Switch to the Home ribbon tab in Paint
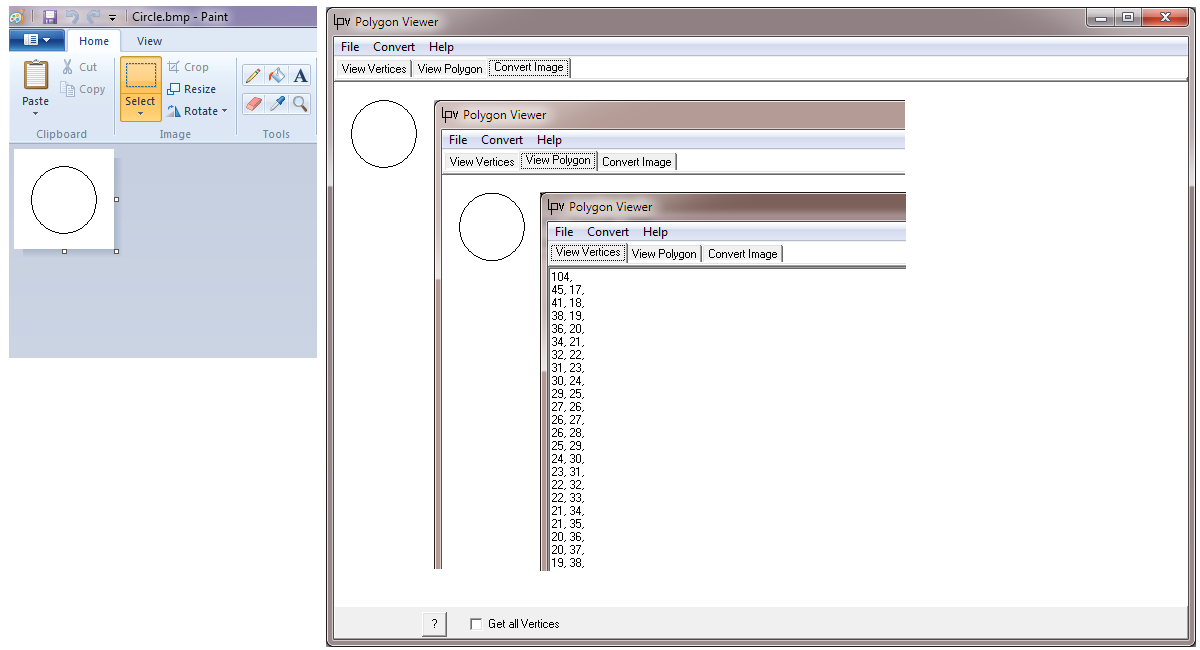The height and width of the screenshot is (650, 1200). tap(94, 41)
